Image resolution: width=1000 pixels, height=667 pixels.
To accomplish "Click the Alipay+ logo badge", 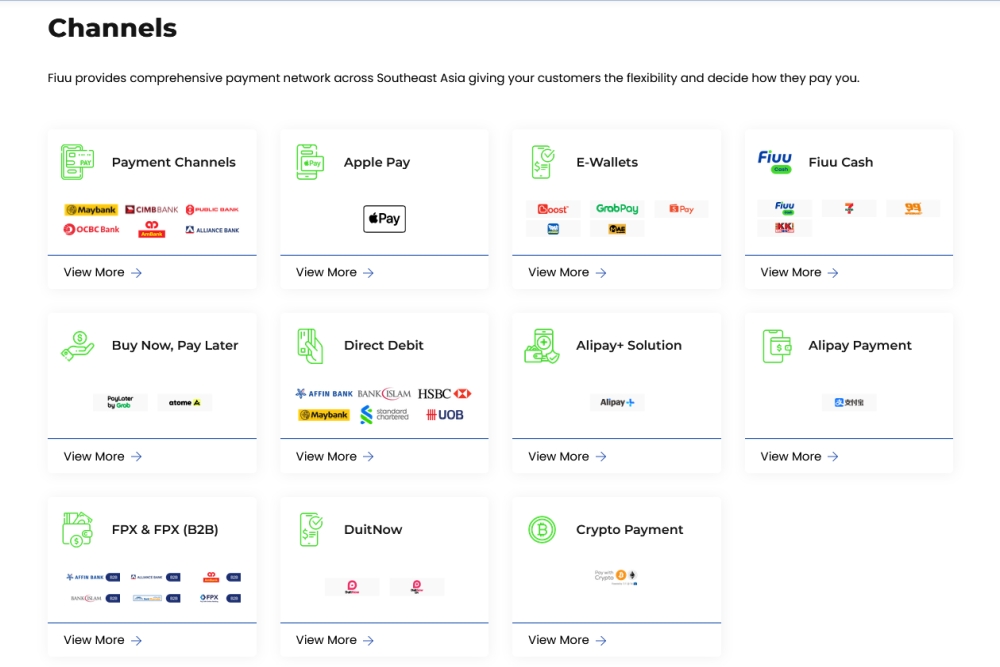I will pyautogui.click(x=617, y=402).
